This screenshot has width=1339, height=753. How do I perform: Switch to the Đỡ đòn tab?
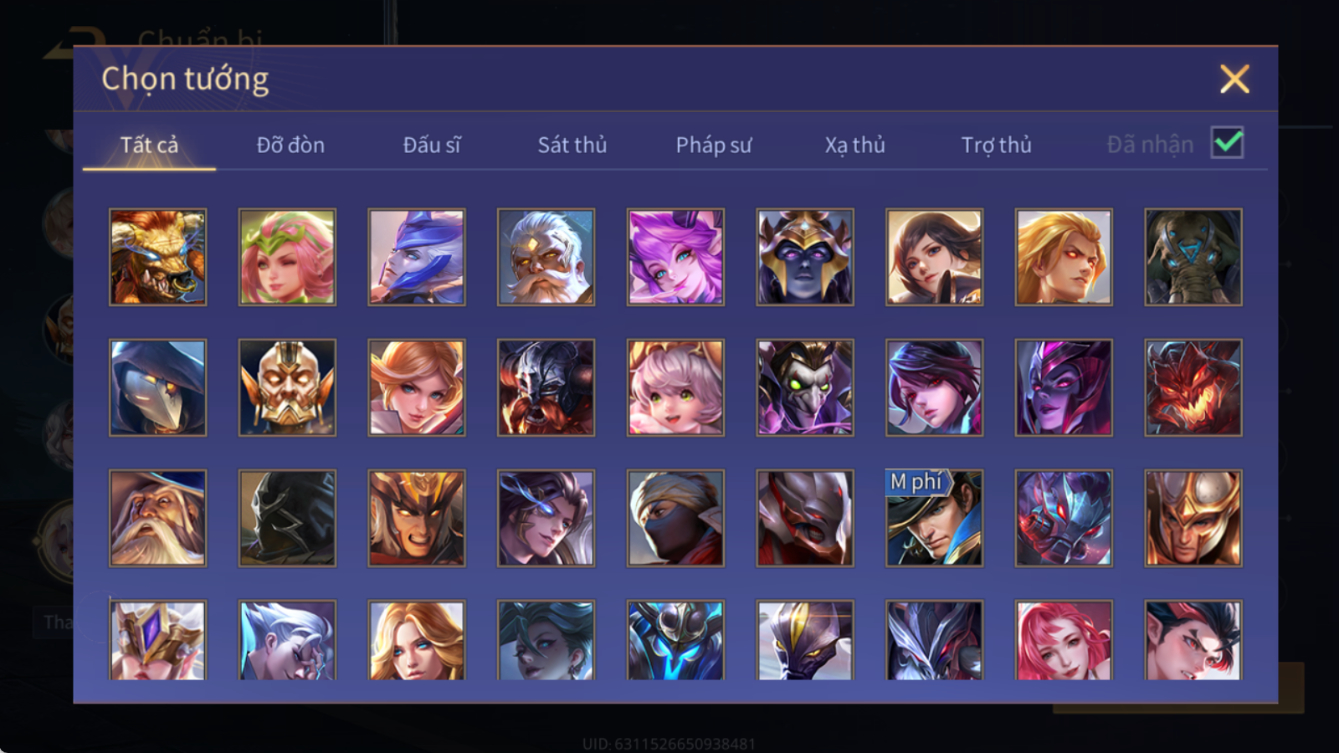291,145
